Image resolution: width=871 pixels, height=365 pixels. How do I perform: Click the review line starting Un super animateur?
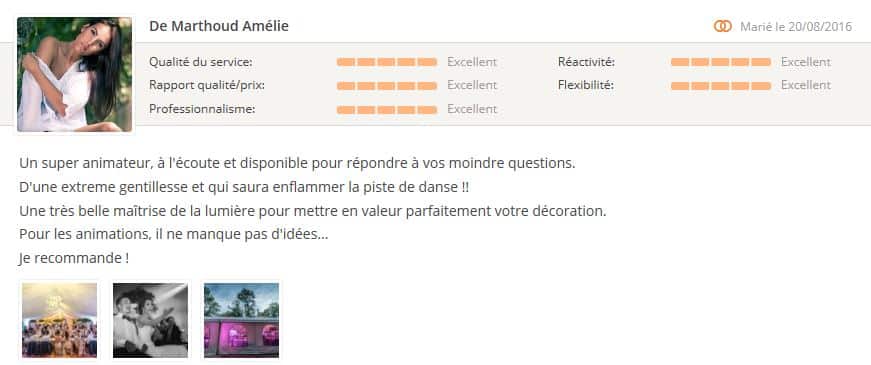coord(297,164)
